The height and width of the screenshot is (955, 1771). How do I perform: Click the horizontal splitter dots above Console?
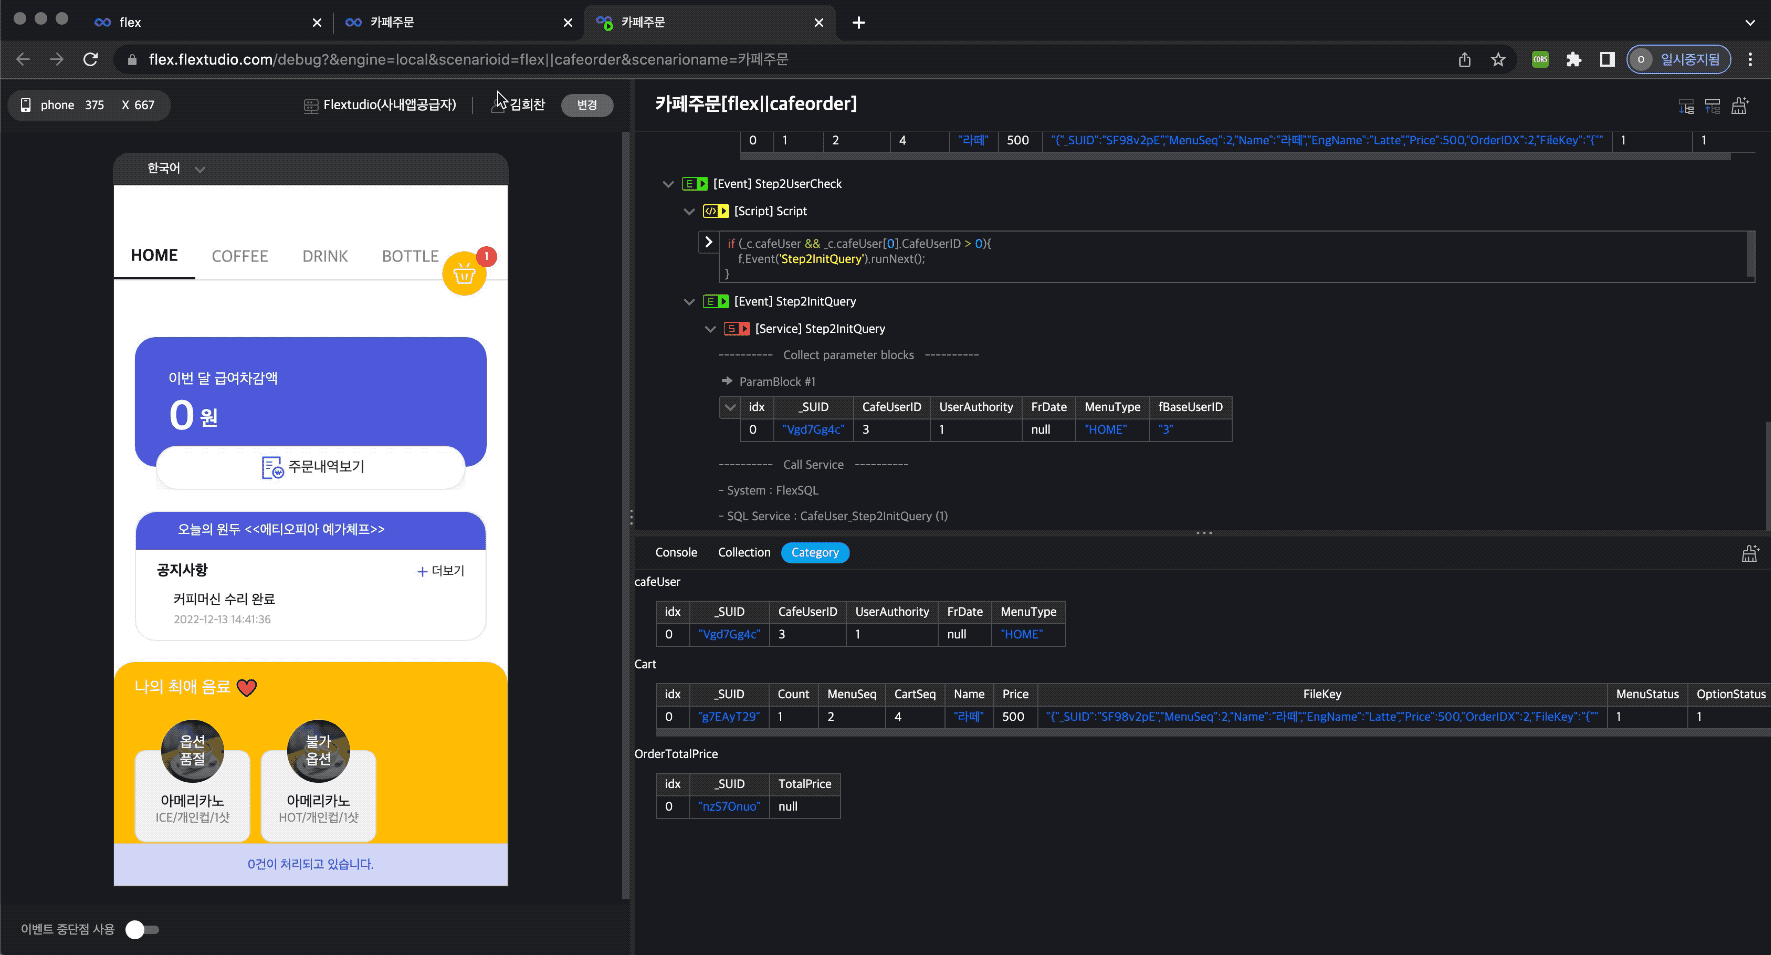(x=1204, y=533)
